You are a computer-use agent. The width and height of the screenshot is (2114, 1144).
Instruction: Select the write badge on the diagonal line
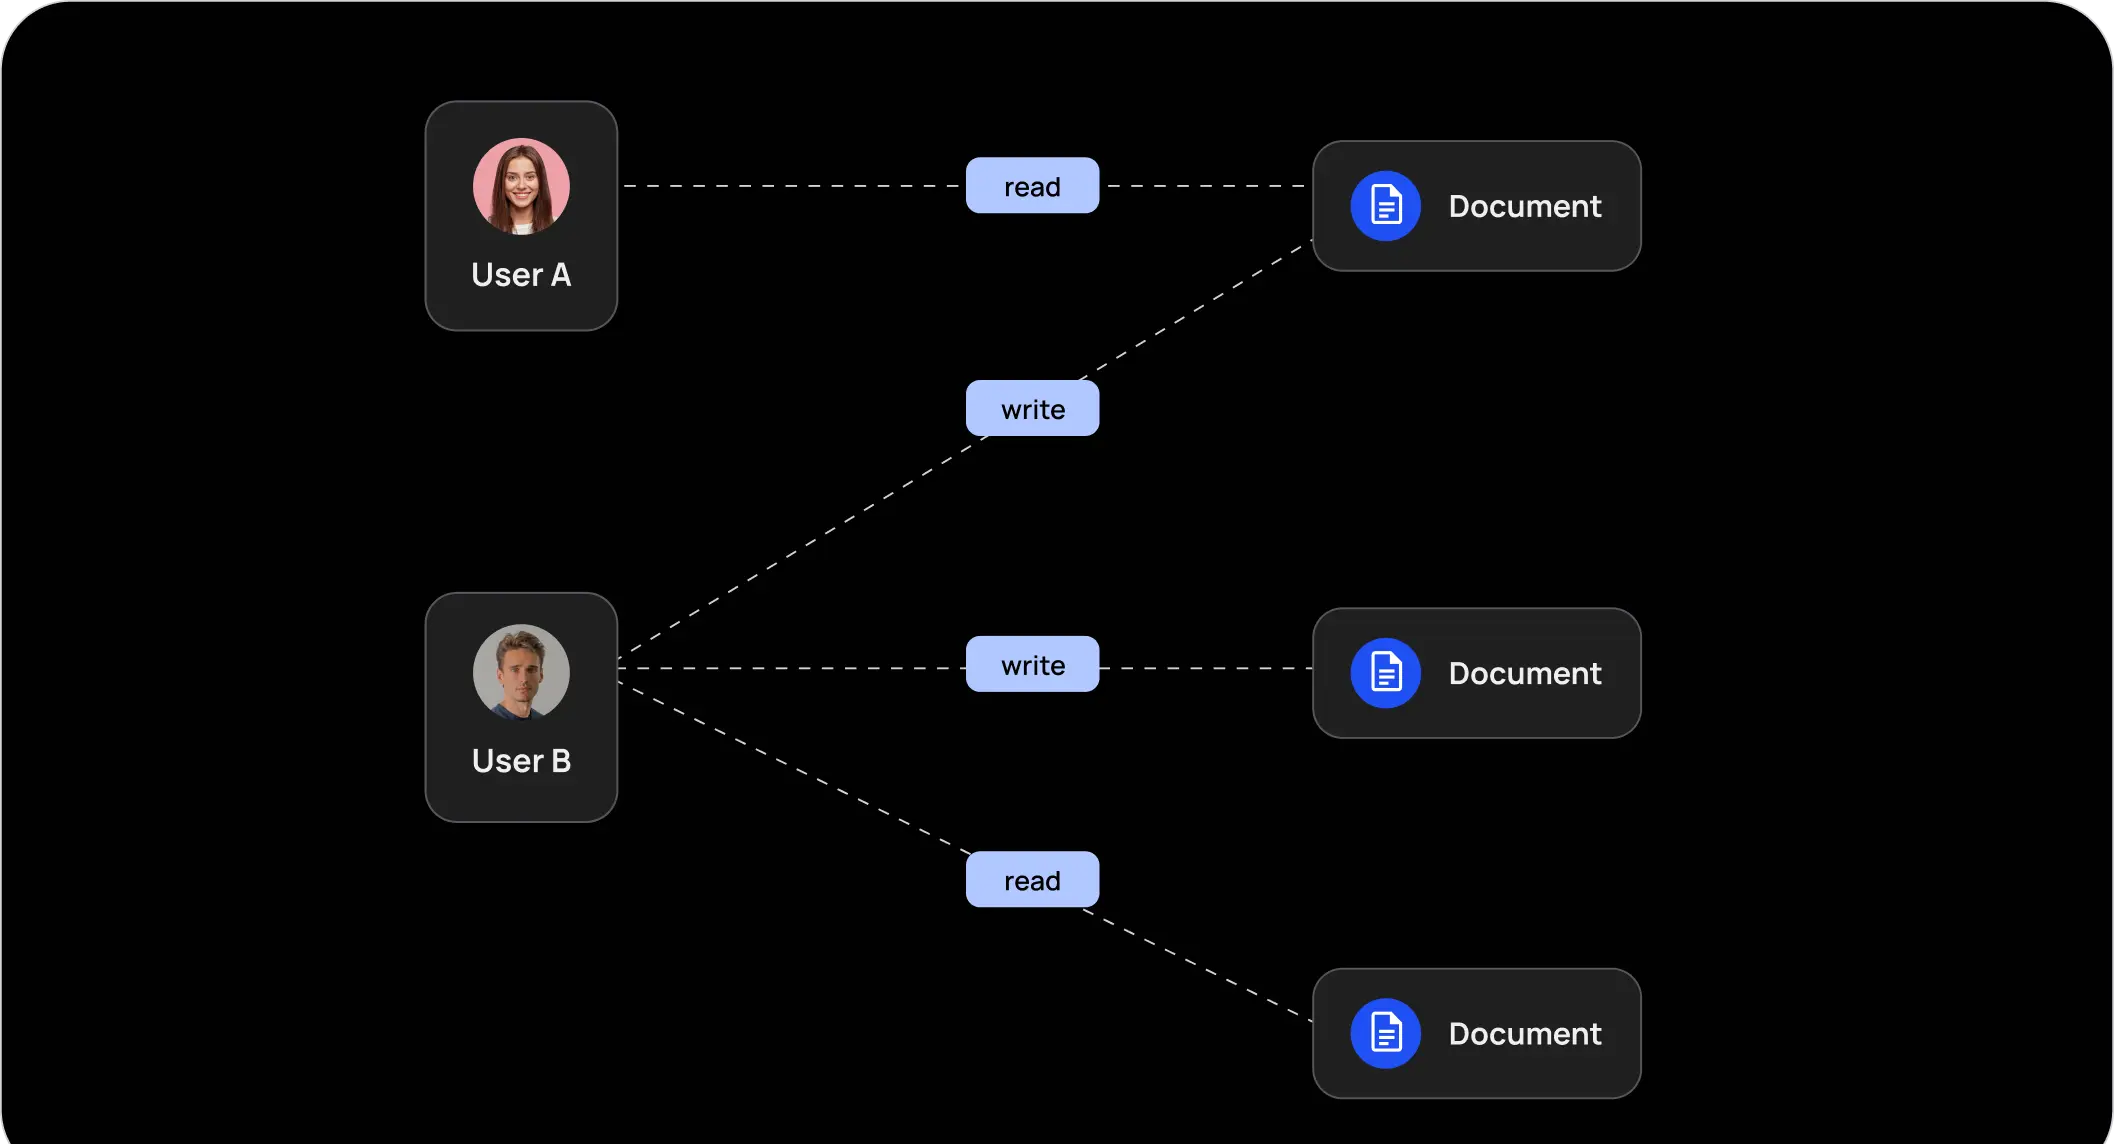[x=1032, y=409]
